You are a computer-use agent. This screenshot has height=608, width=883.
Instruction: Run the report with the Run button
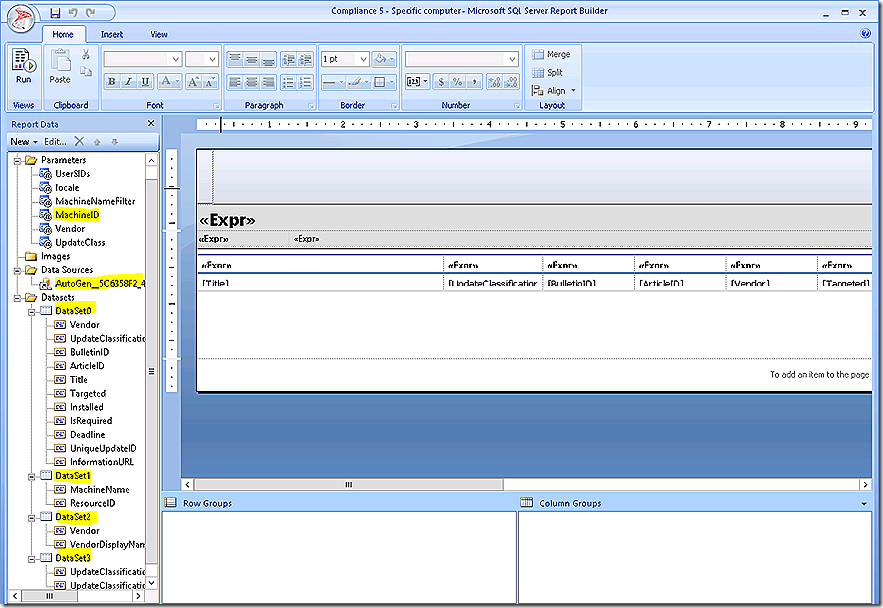tap(23, 66)
